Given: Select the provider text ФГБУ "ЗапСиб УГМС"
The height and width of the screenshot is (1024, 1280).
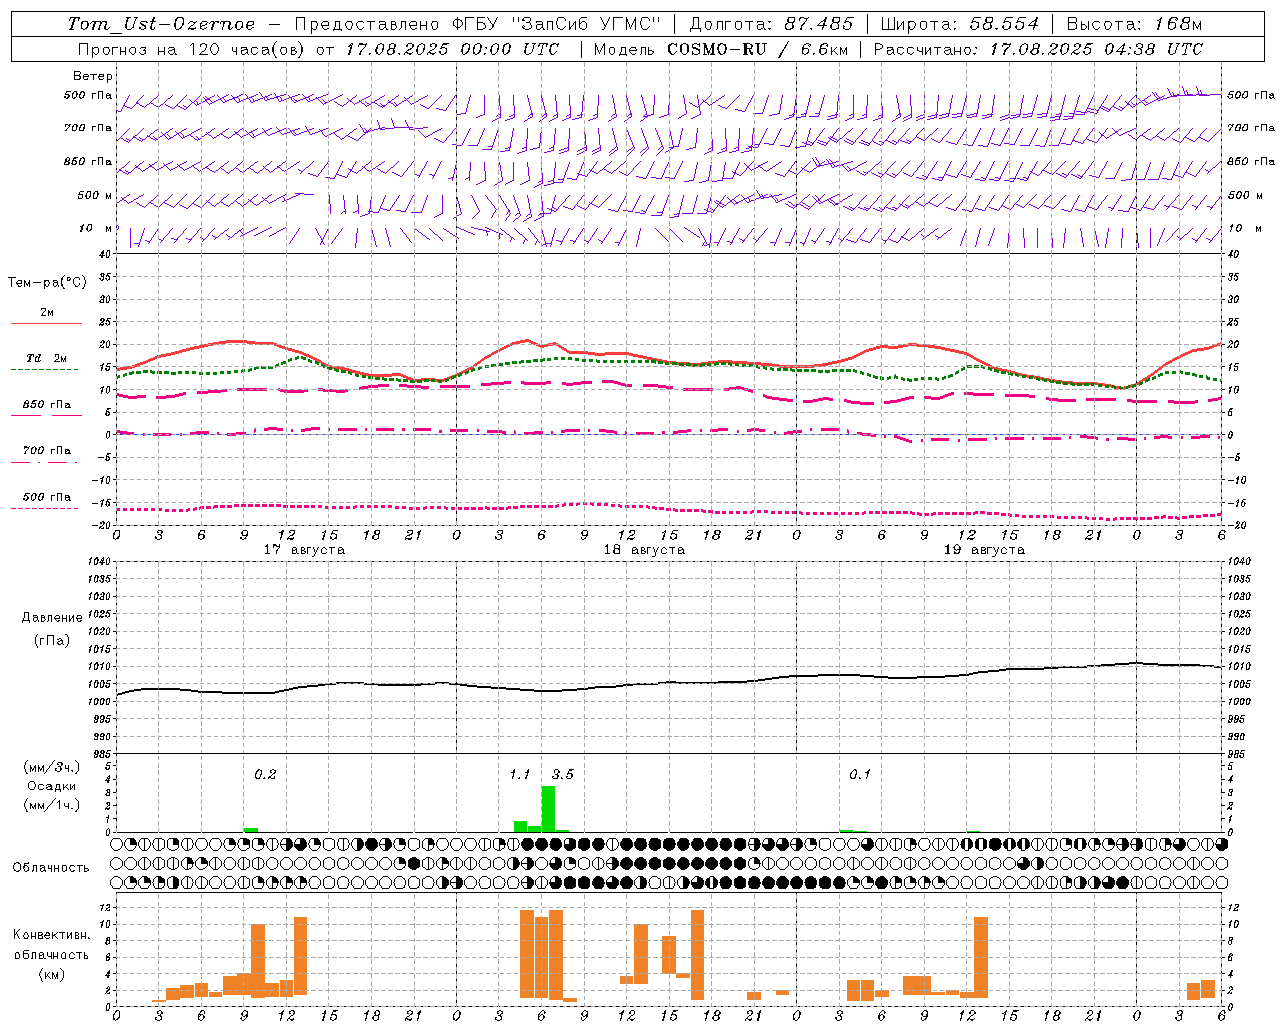Looking at the screenshot, I should click(x=557, y=24).
